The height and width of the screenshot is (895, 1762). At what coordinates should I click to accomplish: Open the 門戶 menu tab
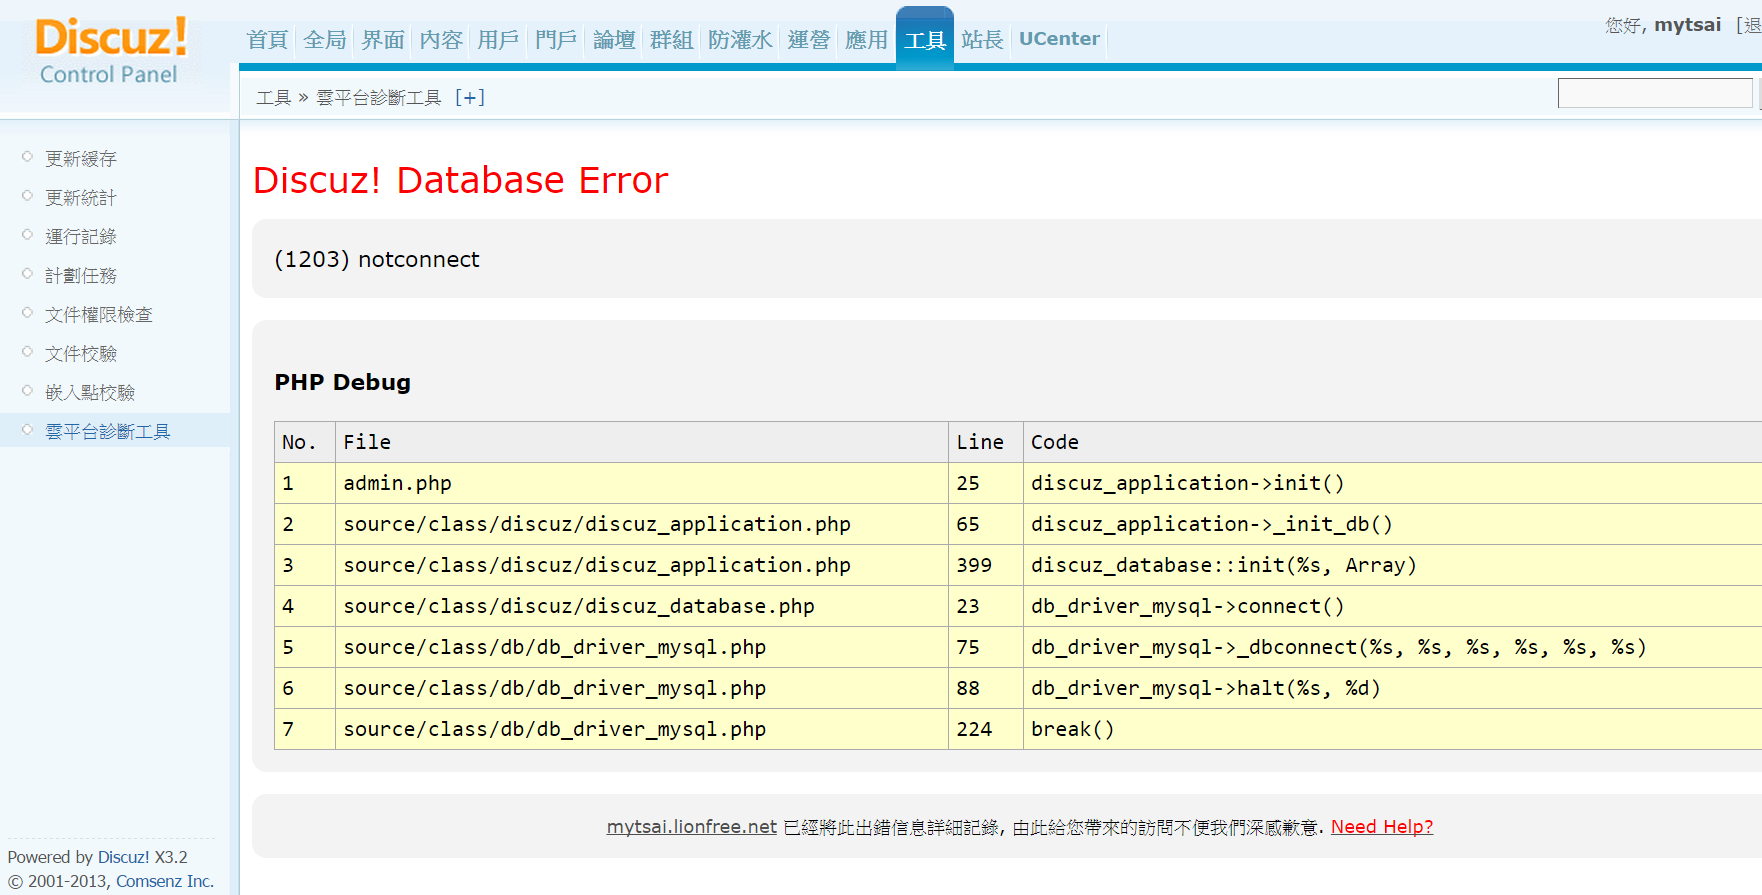(x=556, y=40)
